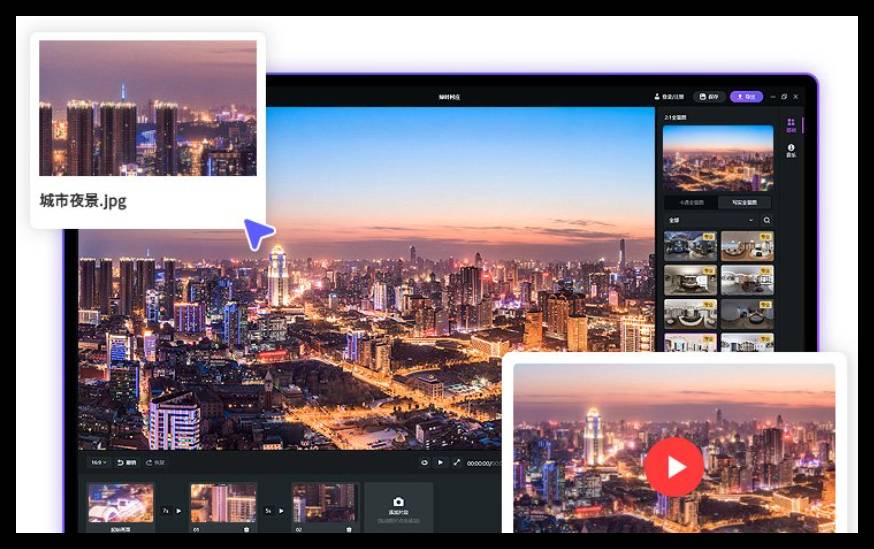The height and width of the screenshot is (549, 874).
Task: Open the music panel icon in right sidebar
Action: (791, 150)
